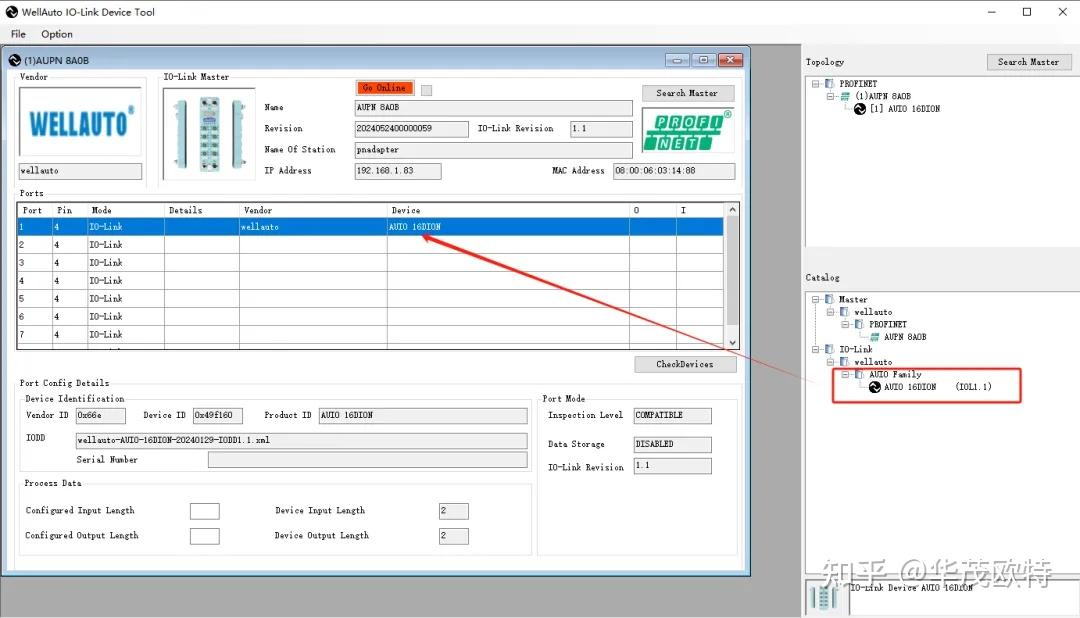Click the Name field showing AUPN 8A0B
The image size is (1080, 618).
click(493, 107)
